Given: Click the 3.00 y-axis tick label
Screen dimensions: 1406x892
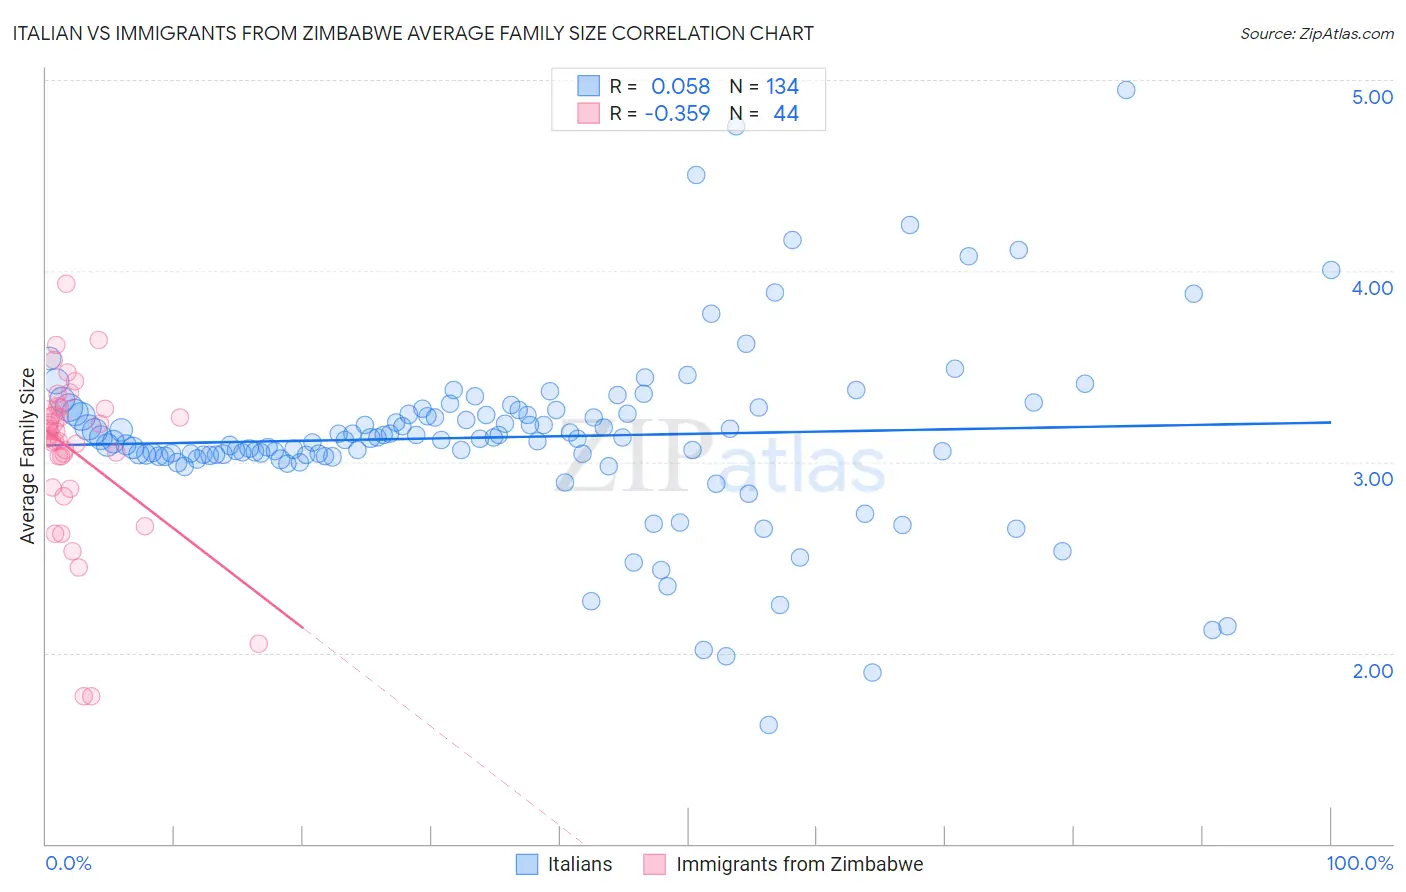Looking at the screenshot, I should coord(1372,479).
